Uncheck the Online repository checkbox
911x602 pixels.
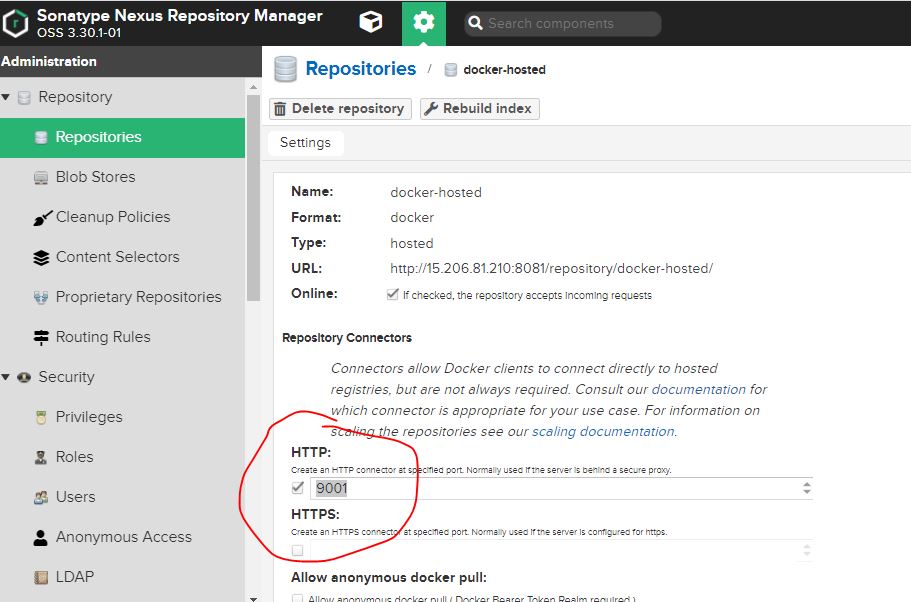(392, 295)
